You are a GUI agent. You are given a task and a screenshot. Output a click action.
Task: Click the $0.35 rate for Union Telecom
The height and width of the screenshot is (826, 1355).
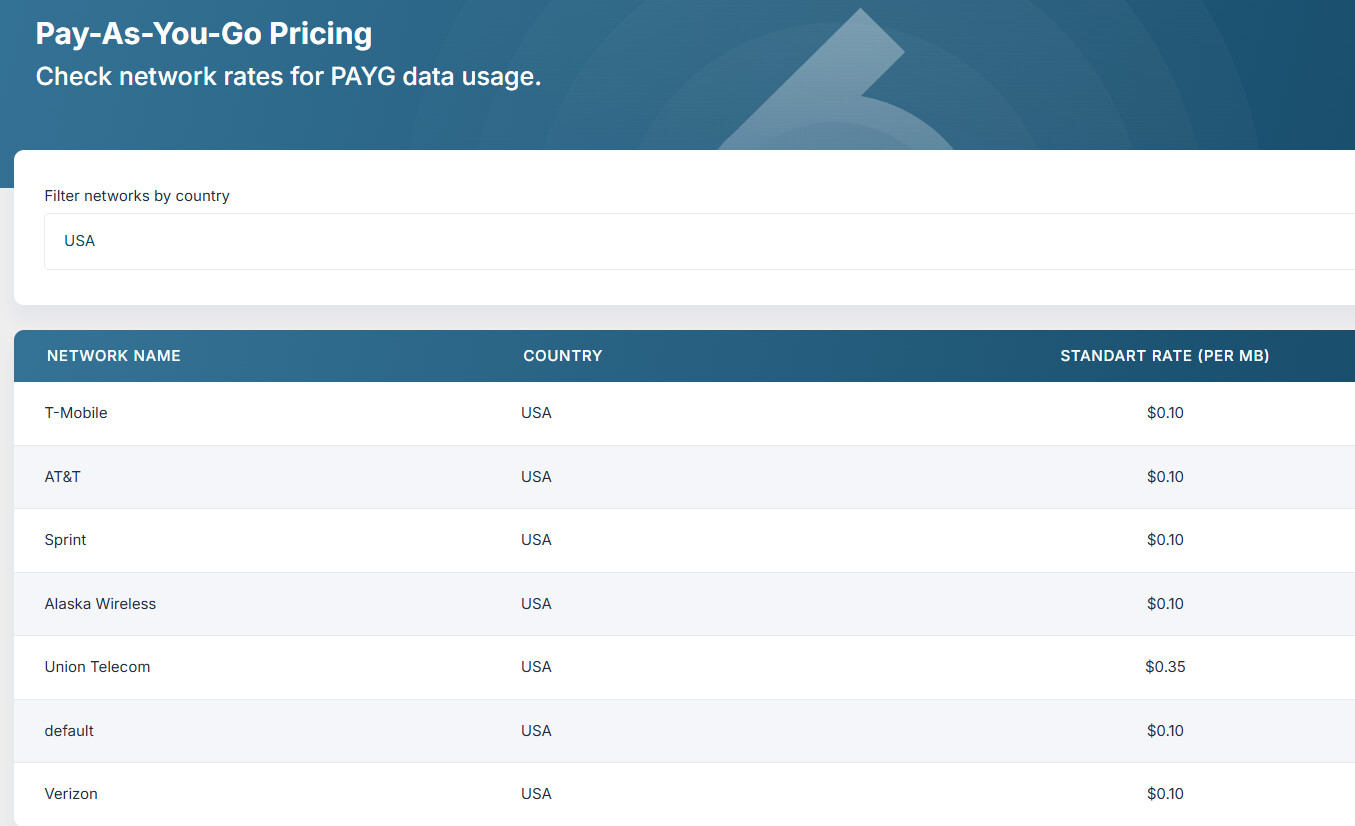(1165, 667)
